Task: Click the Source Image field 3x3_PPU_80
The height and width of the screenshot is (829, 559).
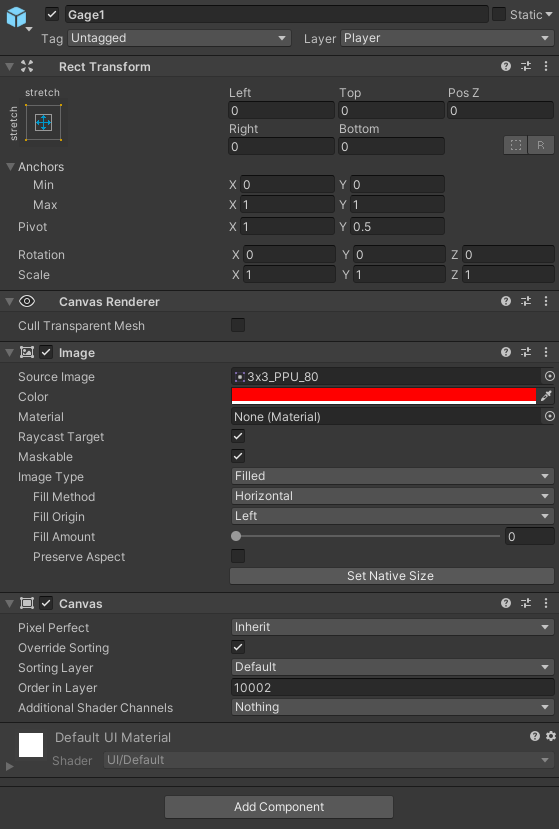Action: [x=387, y=376]
